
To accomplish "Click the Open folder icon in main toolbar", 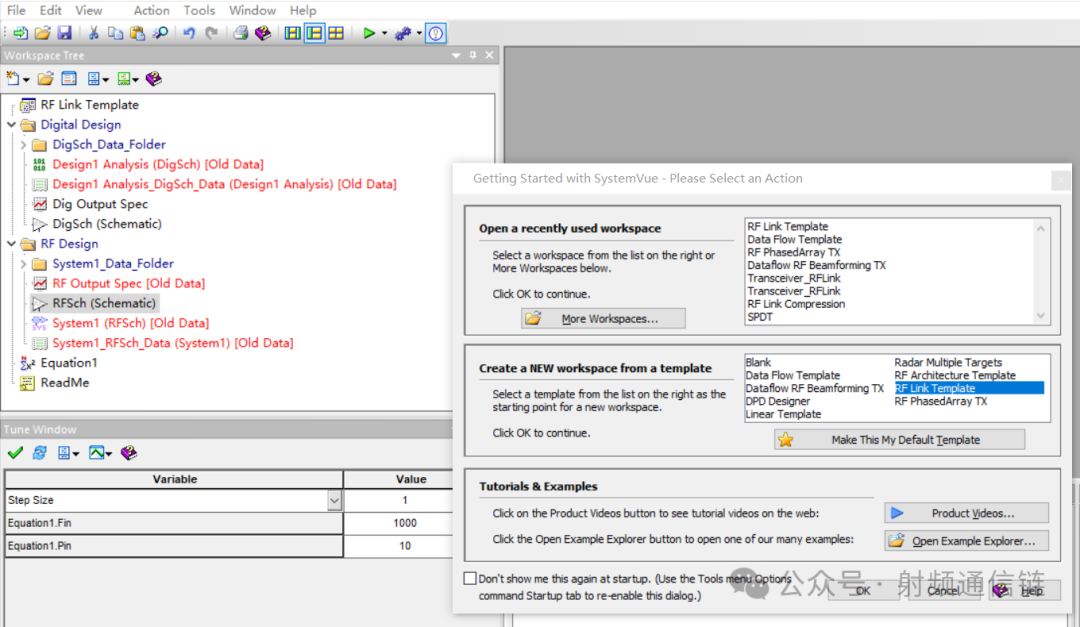I will pos(42,33).
